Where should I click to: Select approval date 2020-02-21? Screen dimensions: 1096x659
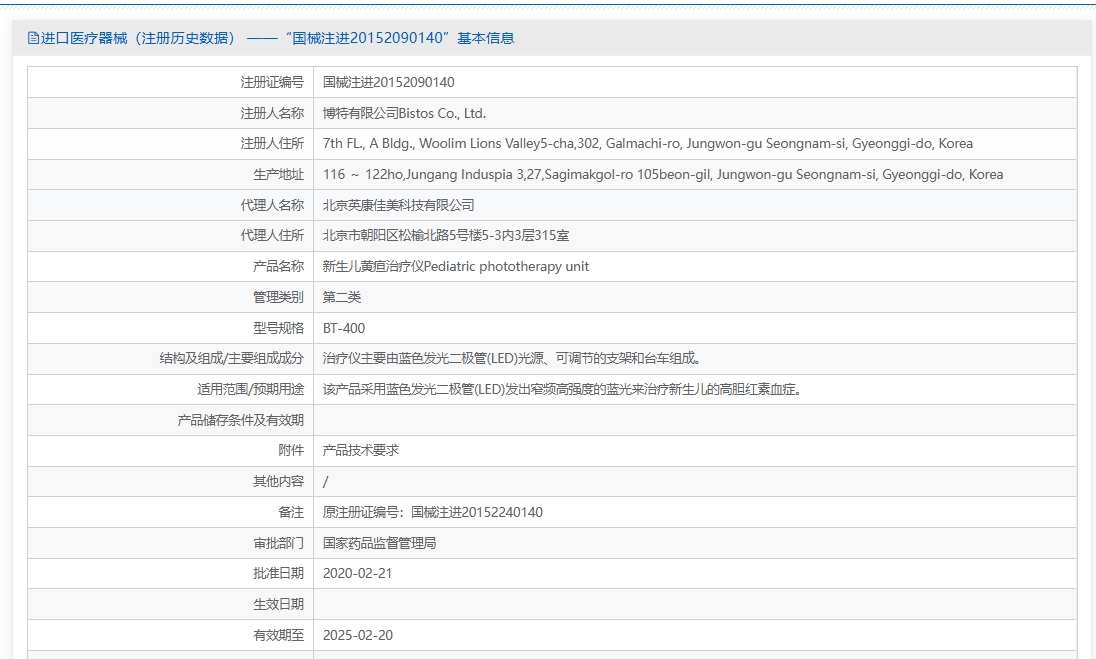[x=357, y=573]
